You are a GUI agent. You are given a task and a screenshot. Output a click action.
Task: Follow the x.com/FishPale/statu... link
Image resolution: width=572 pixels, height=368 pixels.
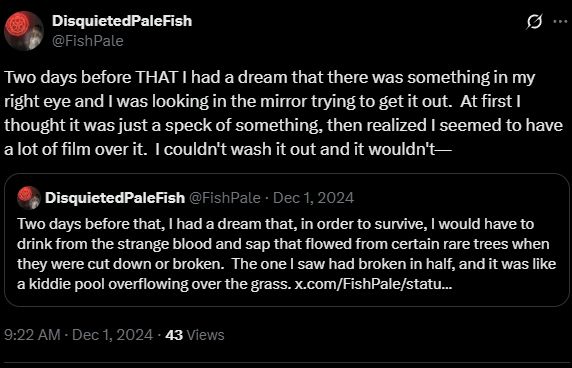(x=374, y=284)
